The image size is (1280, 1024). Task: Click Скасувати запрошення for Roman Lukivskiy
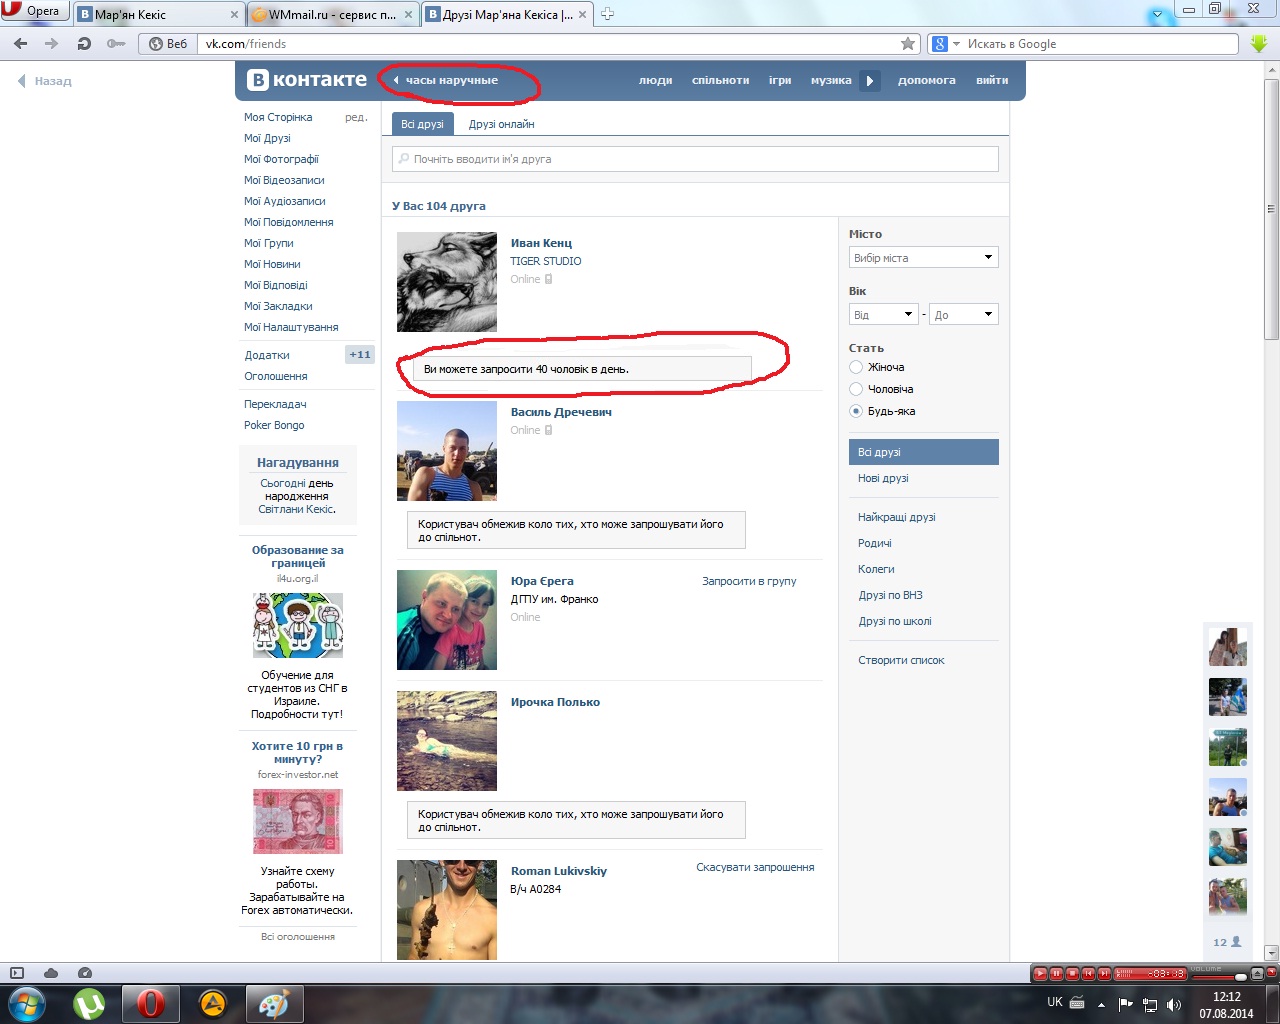755,867
